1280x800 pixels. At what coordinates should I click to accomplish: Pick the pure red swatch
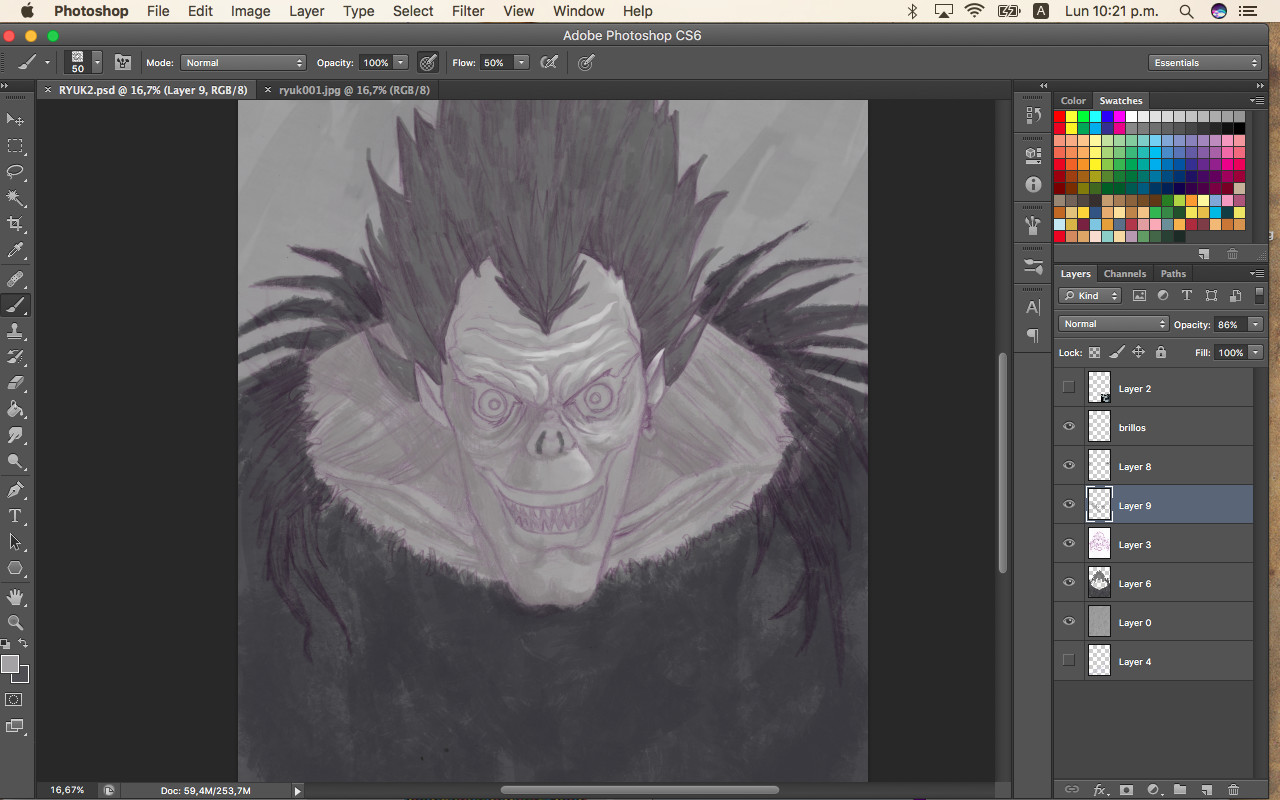pyautogui.click(x=1060, y=117)
